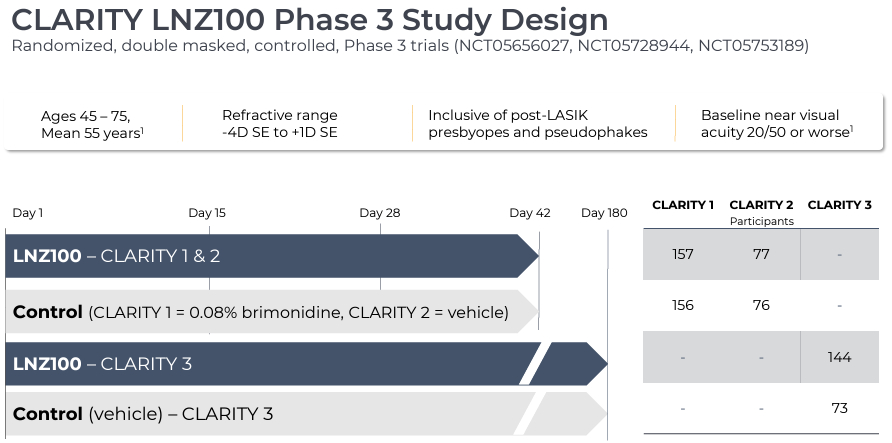Select the 157 participants cell
Image resolution: width=892 pixels, height=443 pixels.
(683, 255)
